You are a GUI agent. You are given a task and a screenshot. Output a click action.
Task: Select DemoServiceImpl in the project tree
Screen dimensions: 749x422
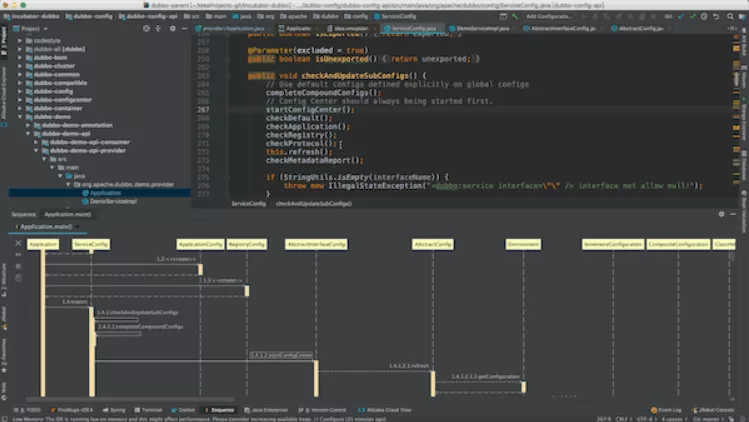(x=113, y=201)
